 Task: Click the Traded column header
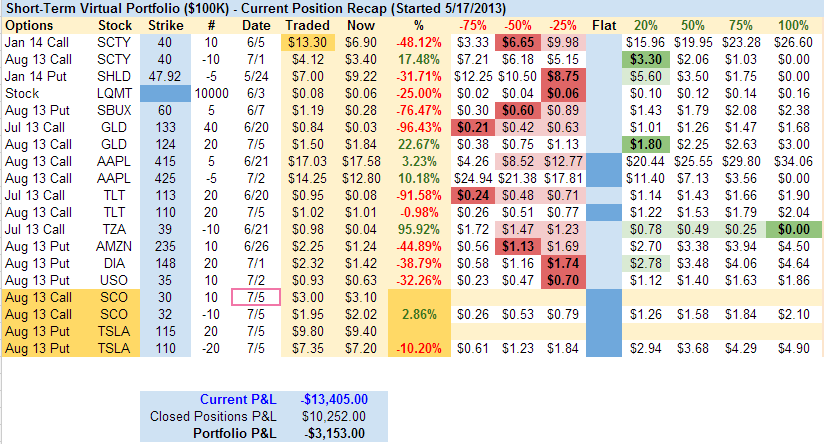[x=304, y=24]
